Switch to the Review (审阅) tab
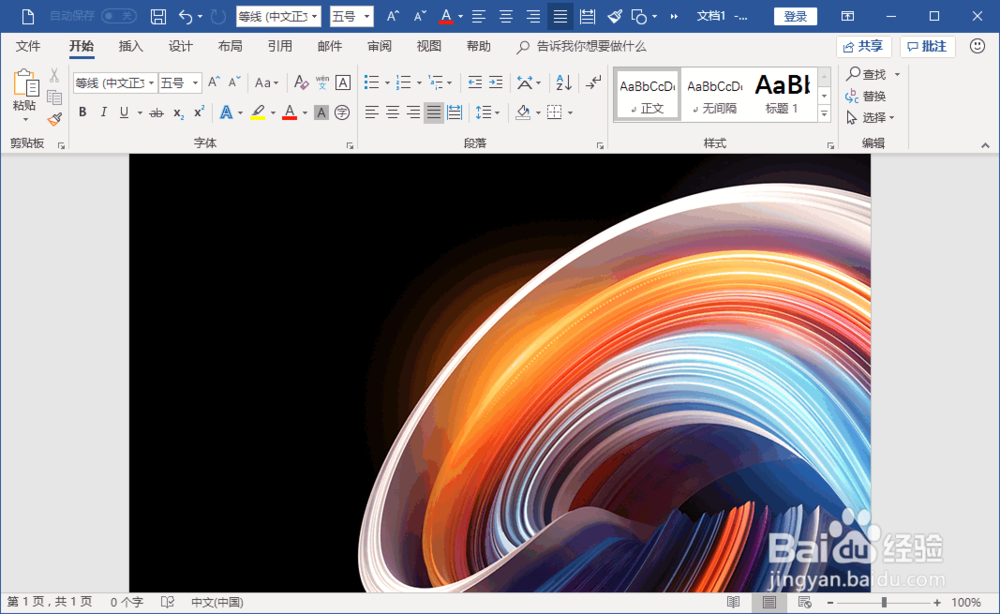The height and width of the screenshot is (614, 1000). (379, 47)
